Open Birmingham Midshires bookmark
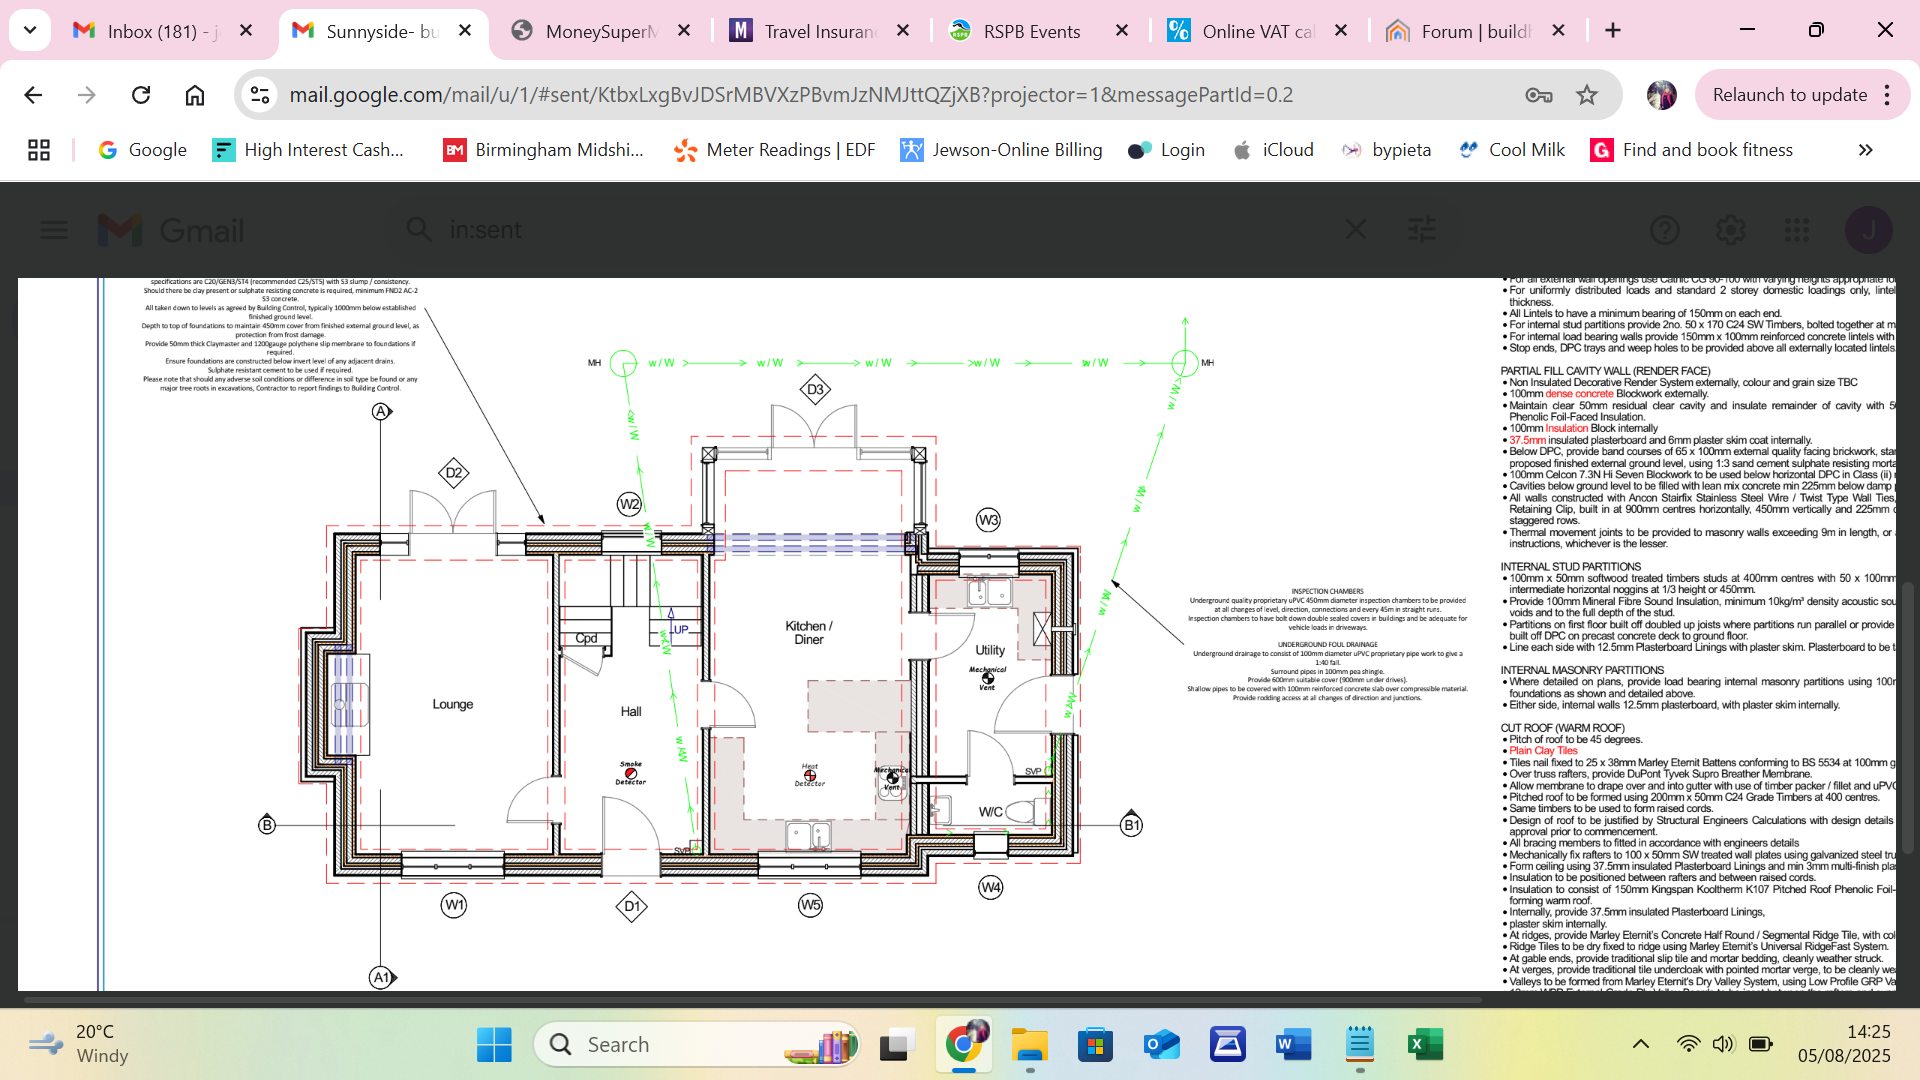The width and height of the screenshot is (1920, 1080). tap(544, 150)
